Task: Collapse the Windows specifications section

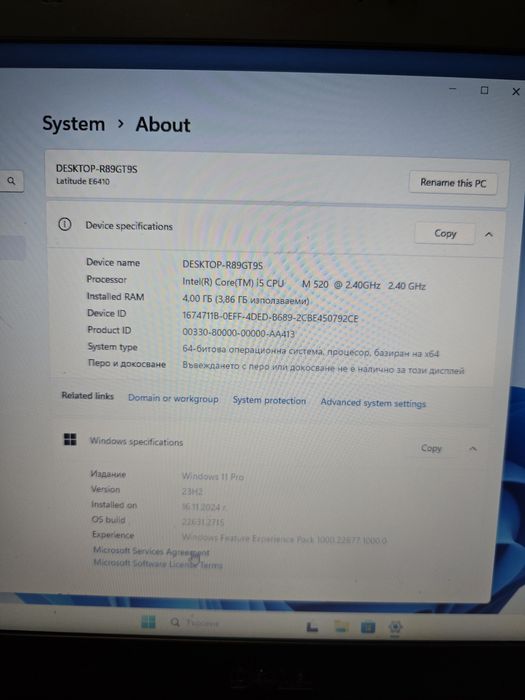Action: tap(473, 449)
